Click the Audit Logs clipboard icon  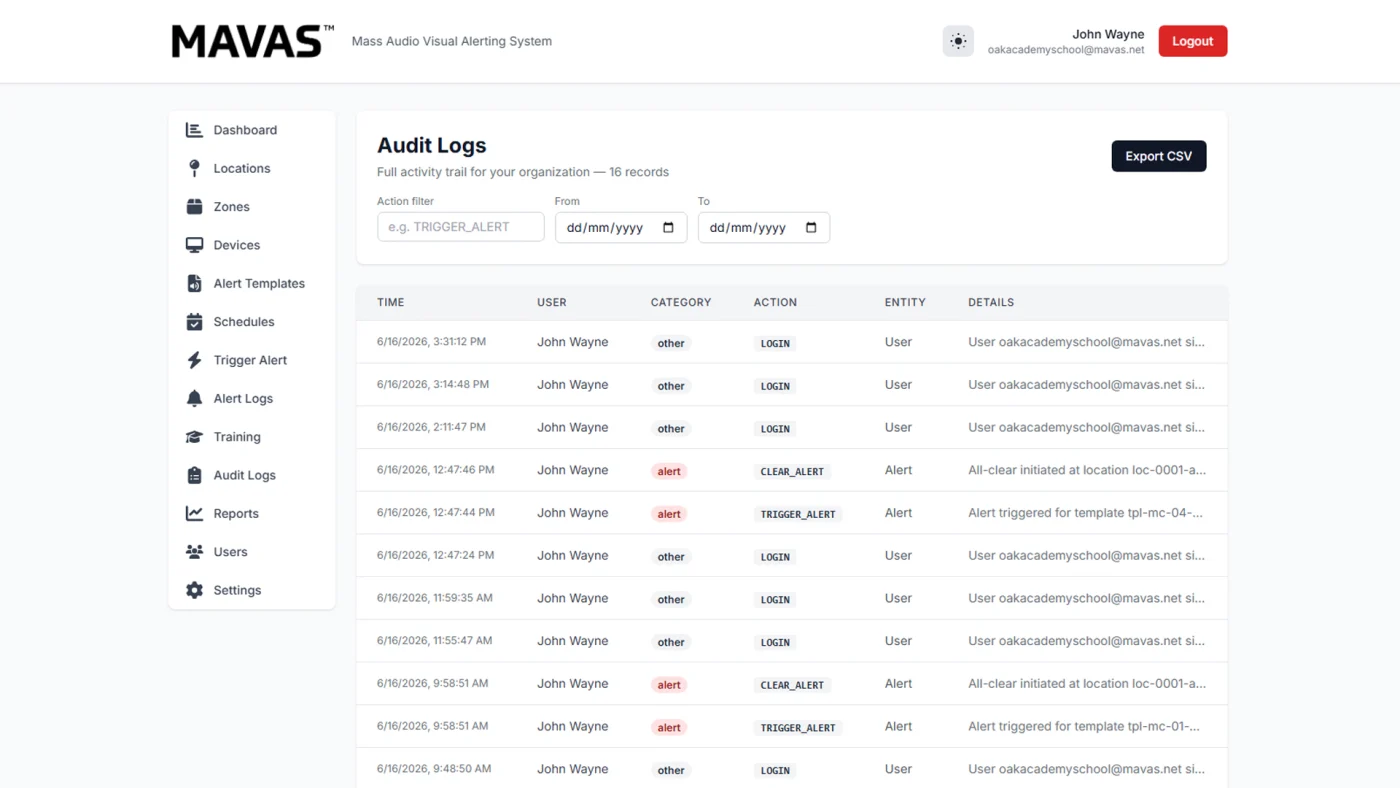[194, 475]
